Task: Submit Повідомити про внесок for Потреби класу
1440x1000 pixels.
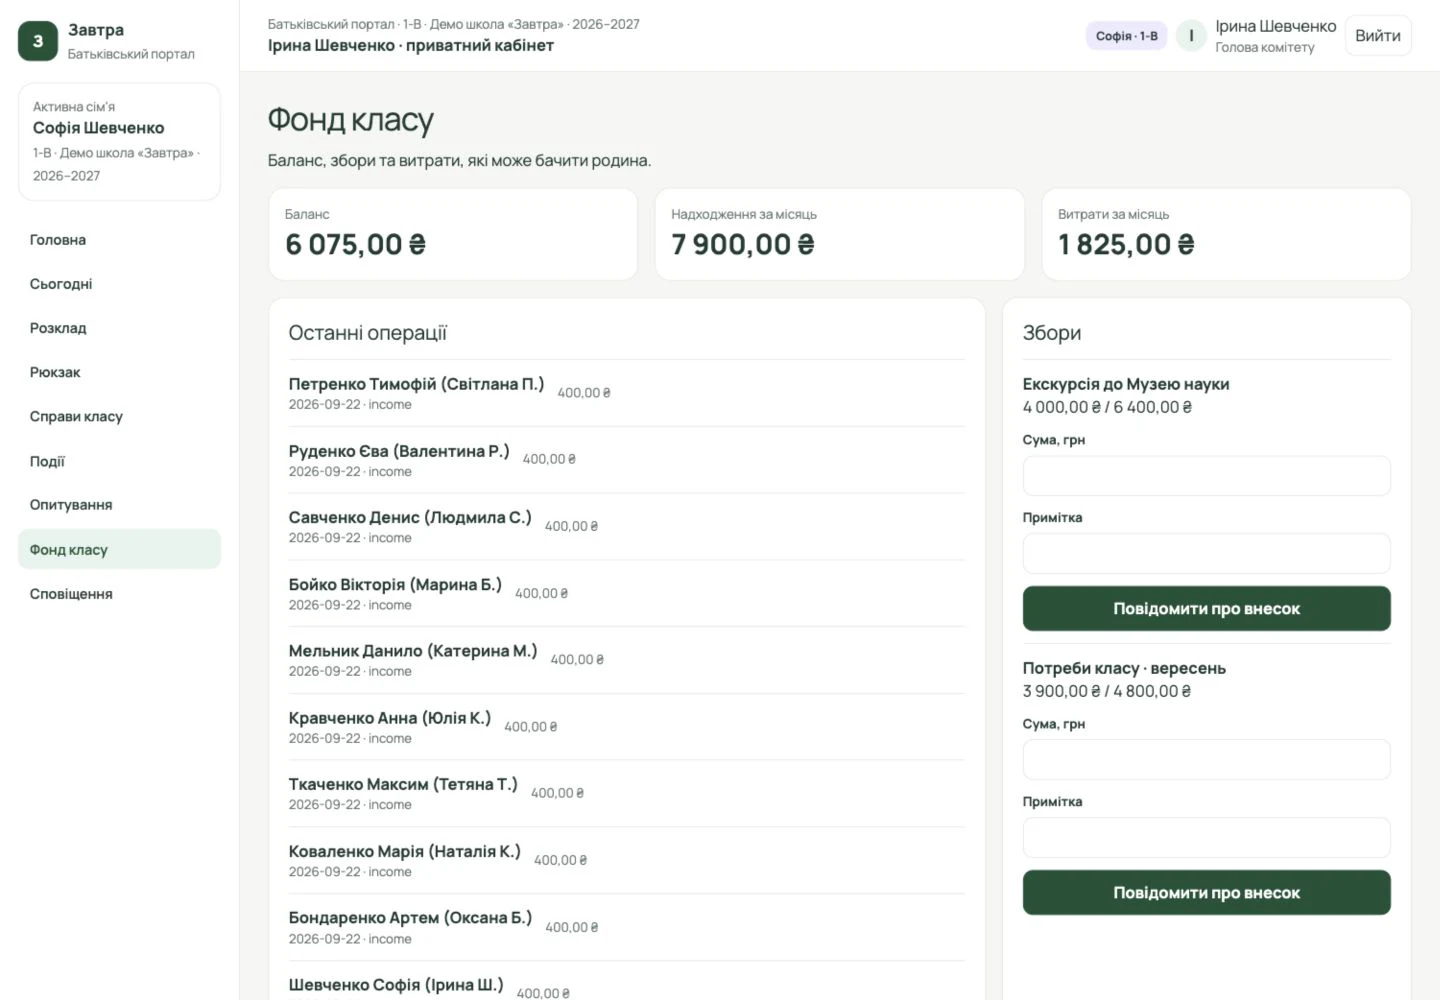Action: tap(1206, 892)
